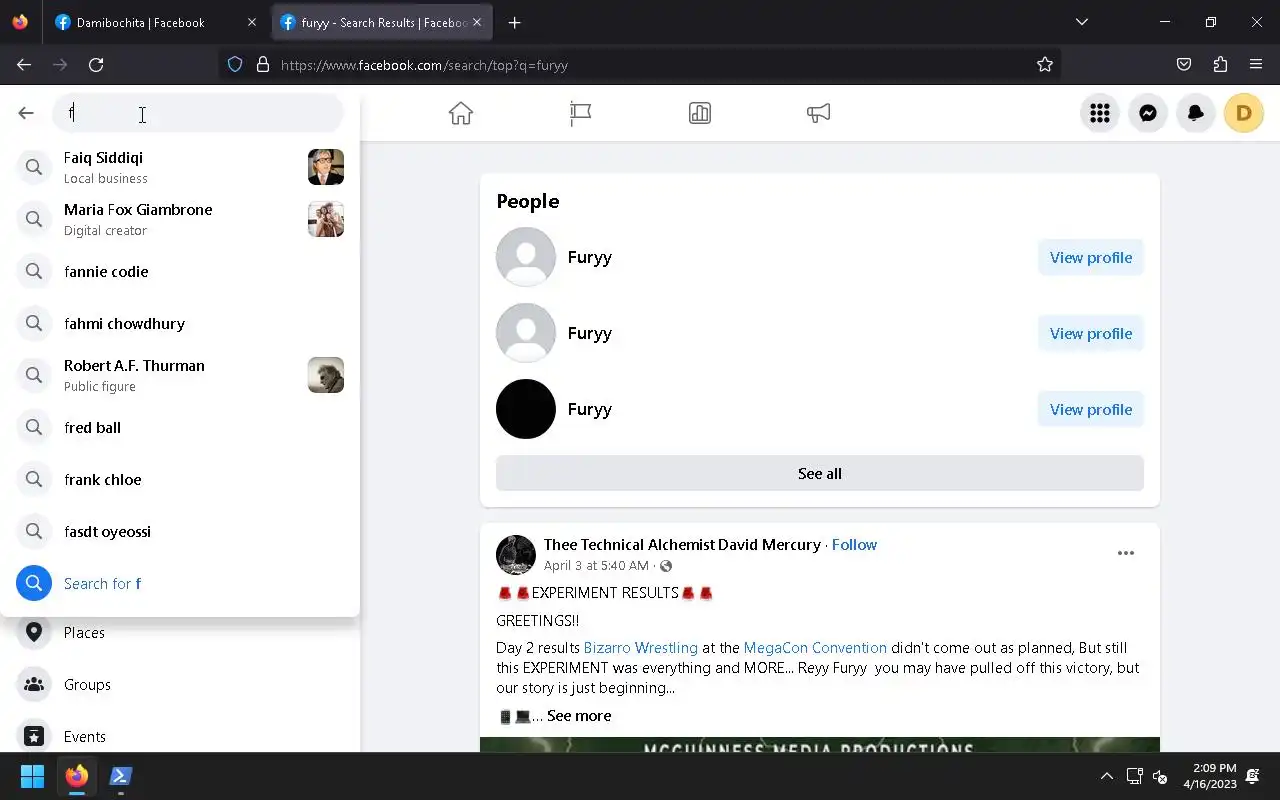The width and height of the screenshot is (1280, 800).
Task: Bookmark this page with the star icon
Action: click(x=1045, y=64)
